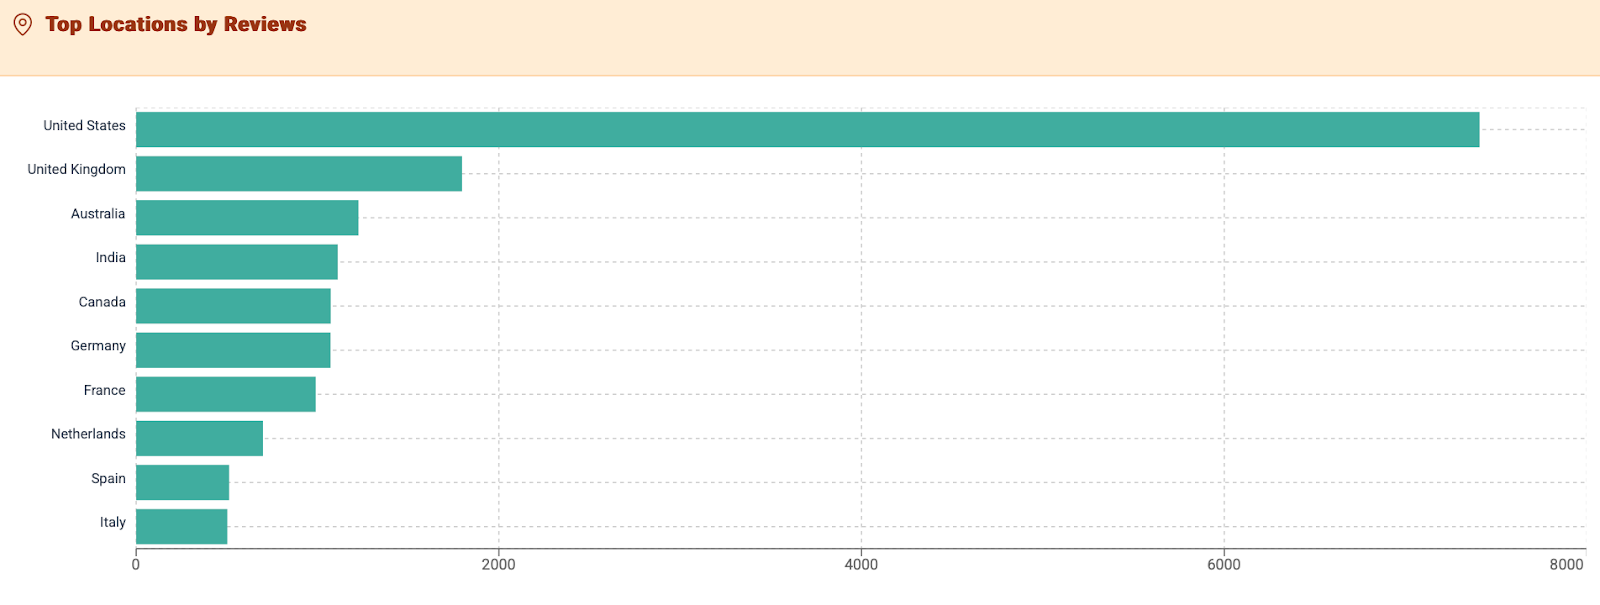The image size is (1600, 605).
Task: Click the 8000 tick label
Action: click(1566, 565)
